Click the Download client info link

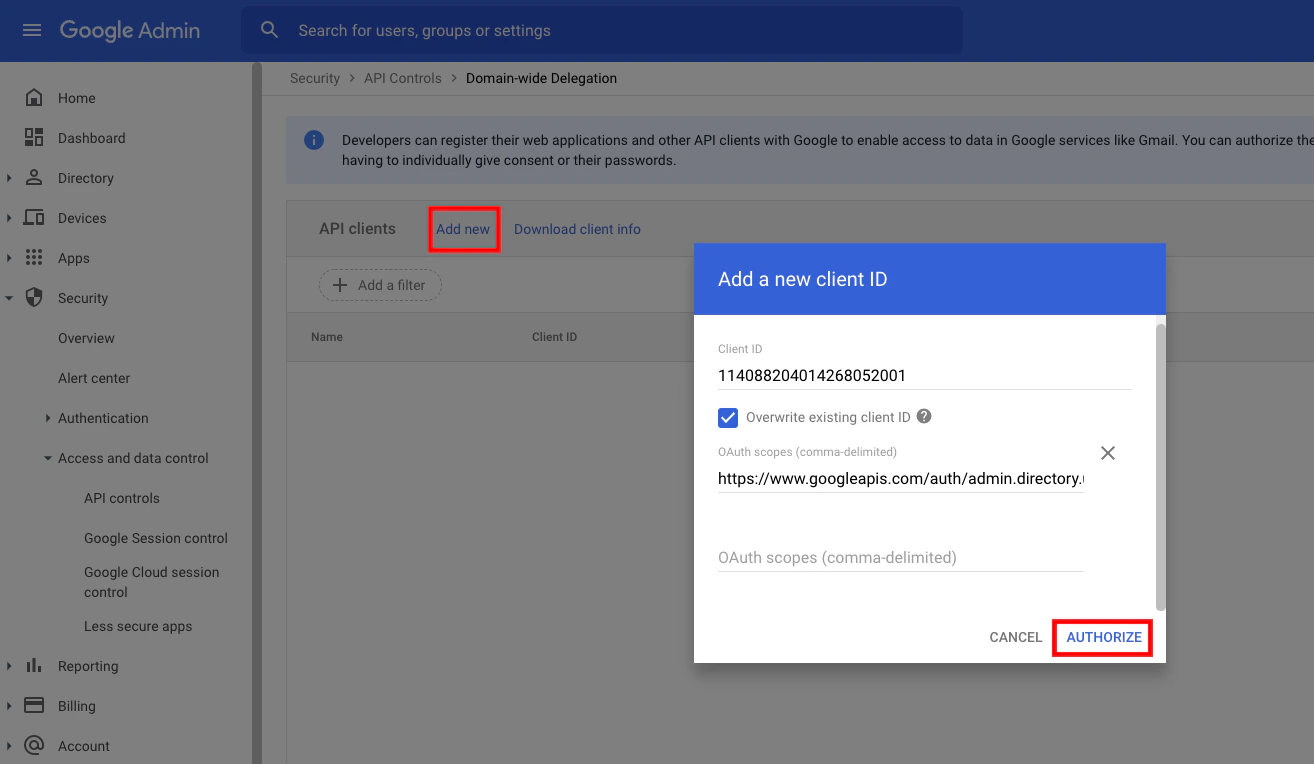577,229
